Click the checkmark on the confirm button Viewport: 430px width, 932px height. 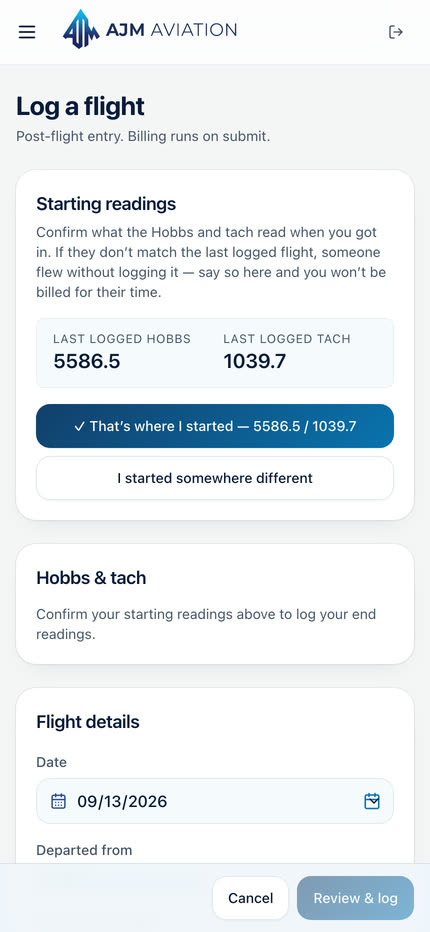(79, 426)
